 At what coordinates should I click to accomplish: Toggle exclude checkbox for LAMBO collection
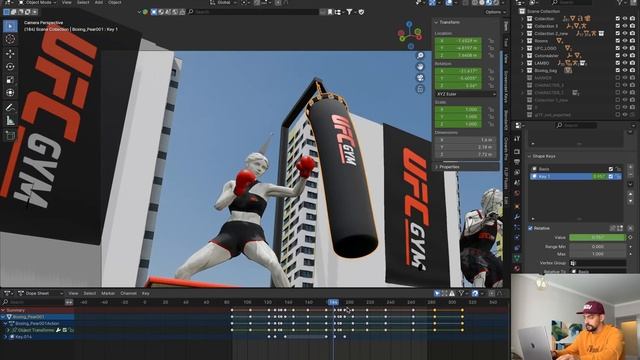coord(618,63)
